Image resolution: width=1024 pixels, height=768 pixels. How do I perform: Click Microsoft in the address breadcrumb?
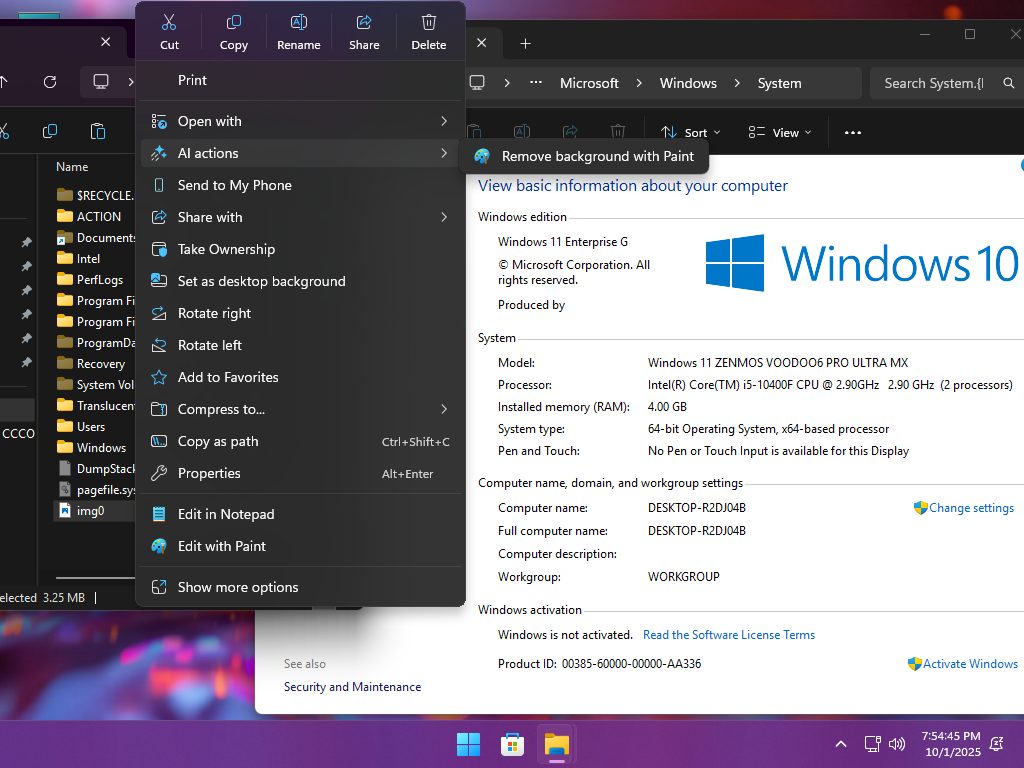(589, 84)
